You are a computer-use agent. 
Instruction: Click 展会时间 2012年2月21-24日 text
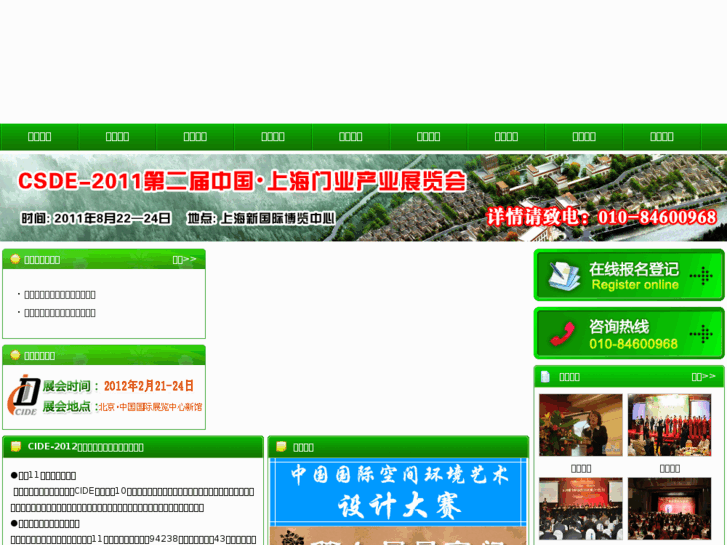pos(118,386)
